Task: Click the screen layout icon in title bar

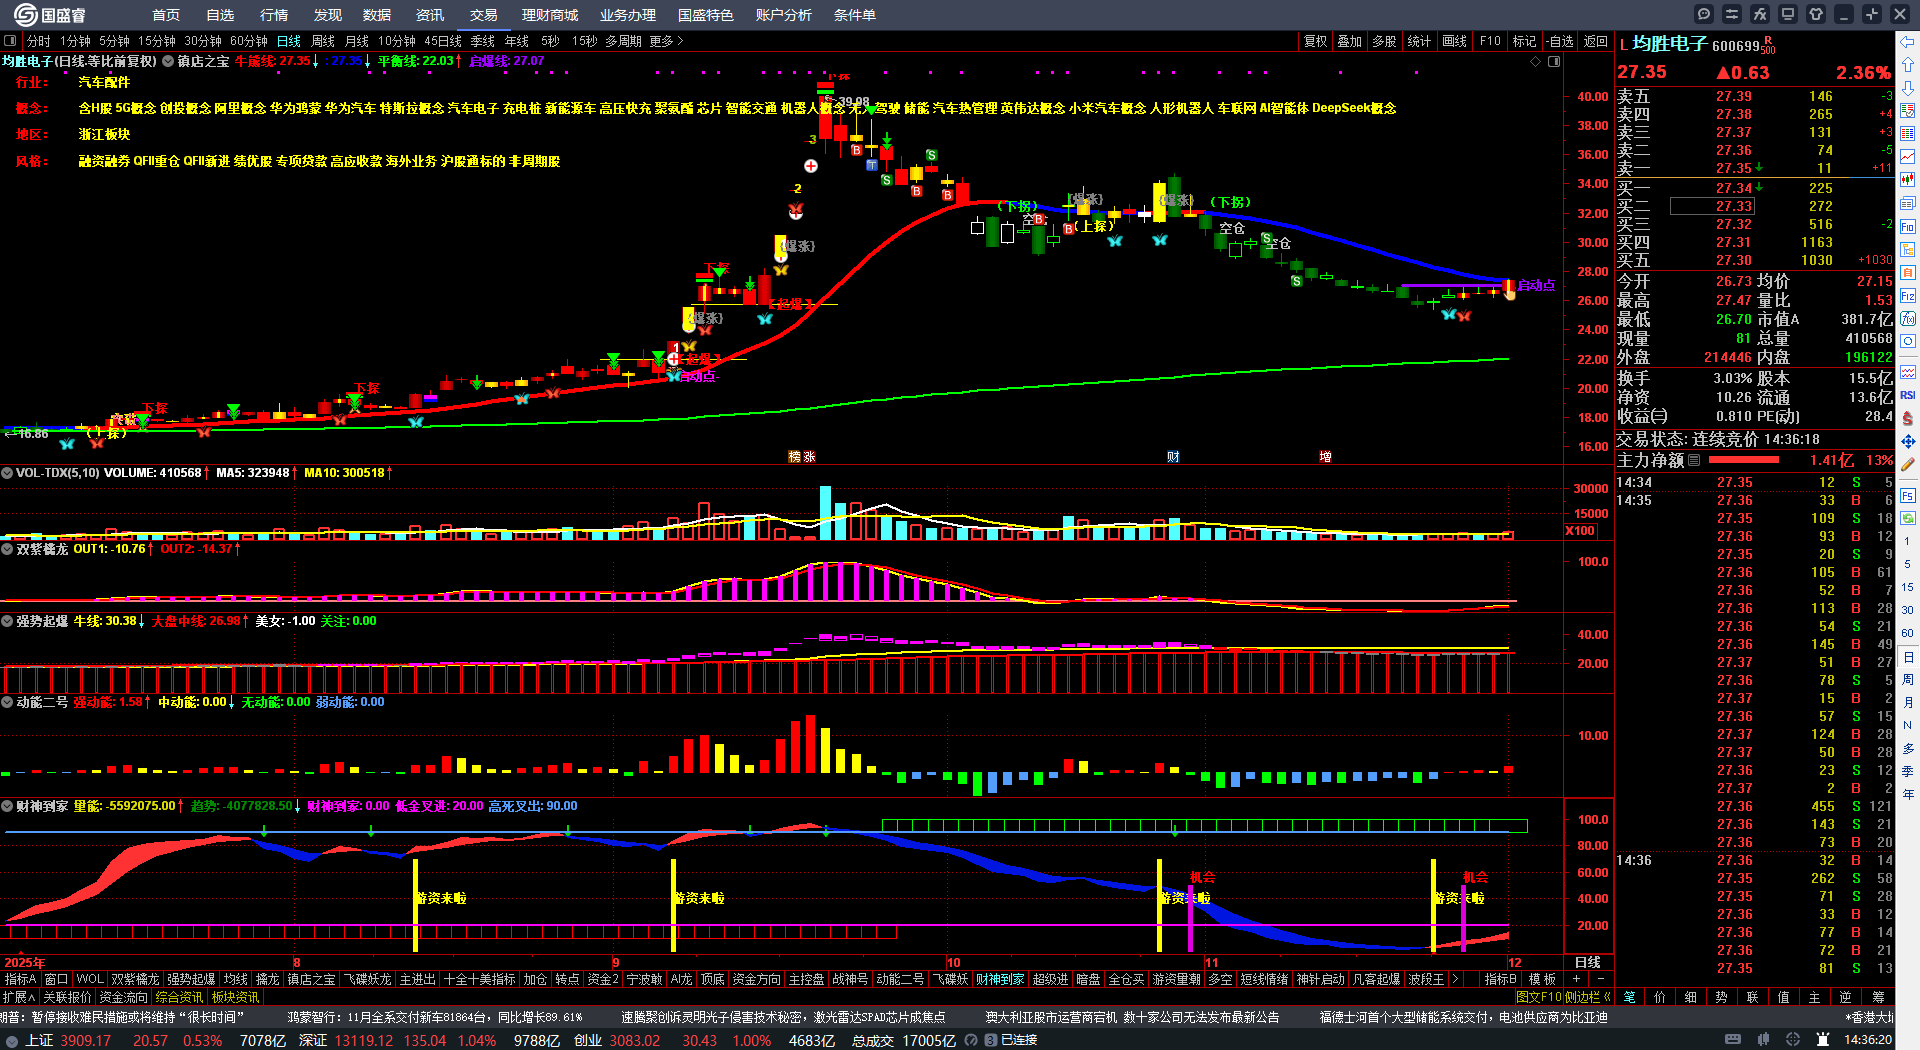Action: click(1788, 14)
